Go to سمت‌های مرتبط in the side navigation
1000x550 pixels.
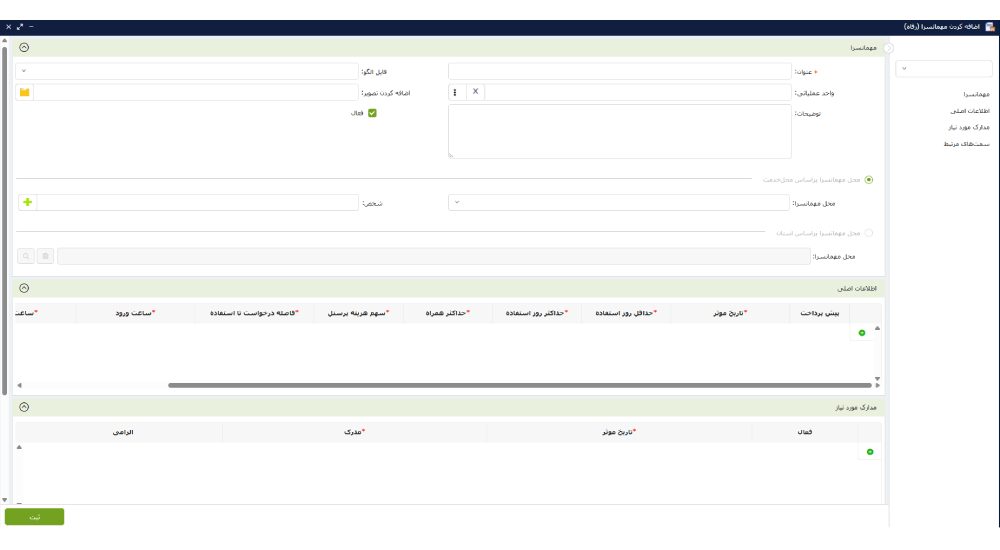tap(967, 144)
